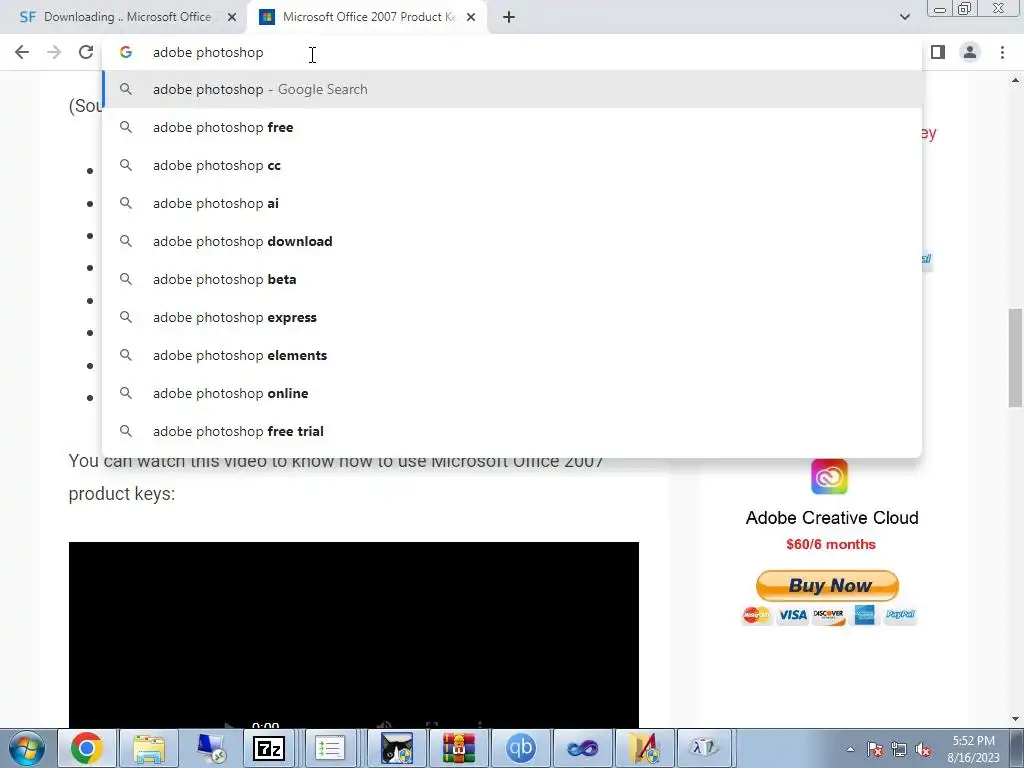1024x768 pixels.
Task: Select the adobe photoshop cc suggestion
Action: click(x=512, y=165)
